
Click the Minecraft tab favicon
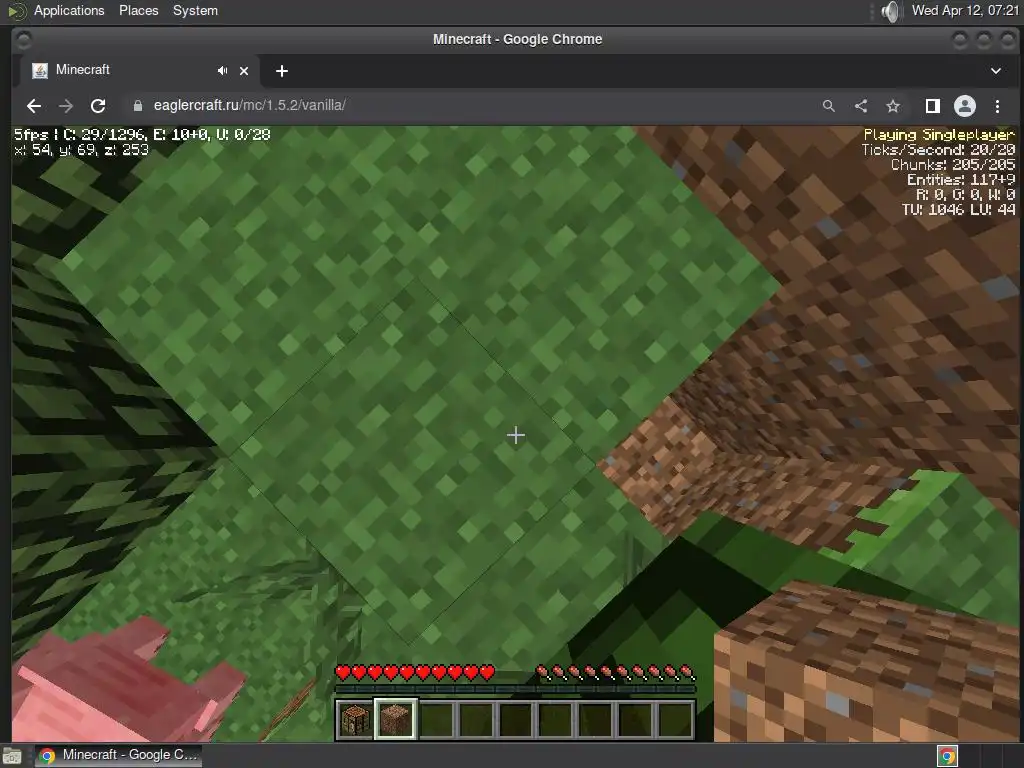(40, 71)
